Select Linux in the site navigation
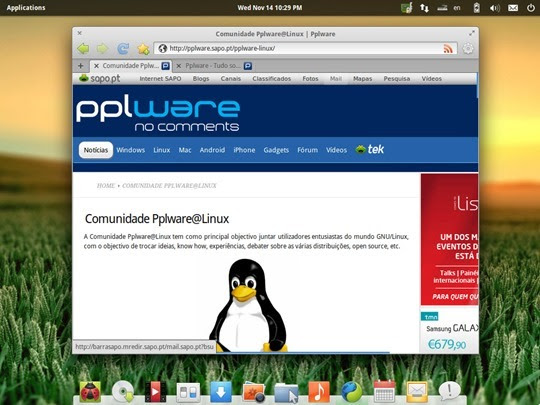The image size is (540, 405). (x=162, y=150)
